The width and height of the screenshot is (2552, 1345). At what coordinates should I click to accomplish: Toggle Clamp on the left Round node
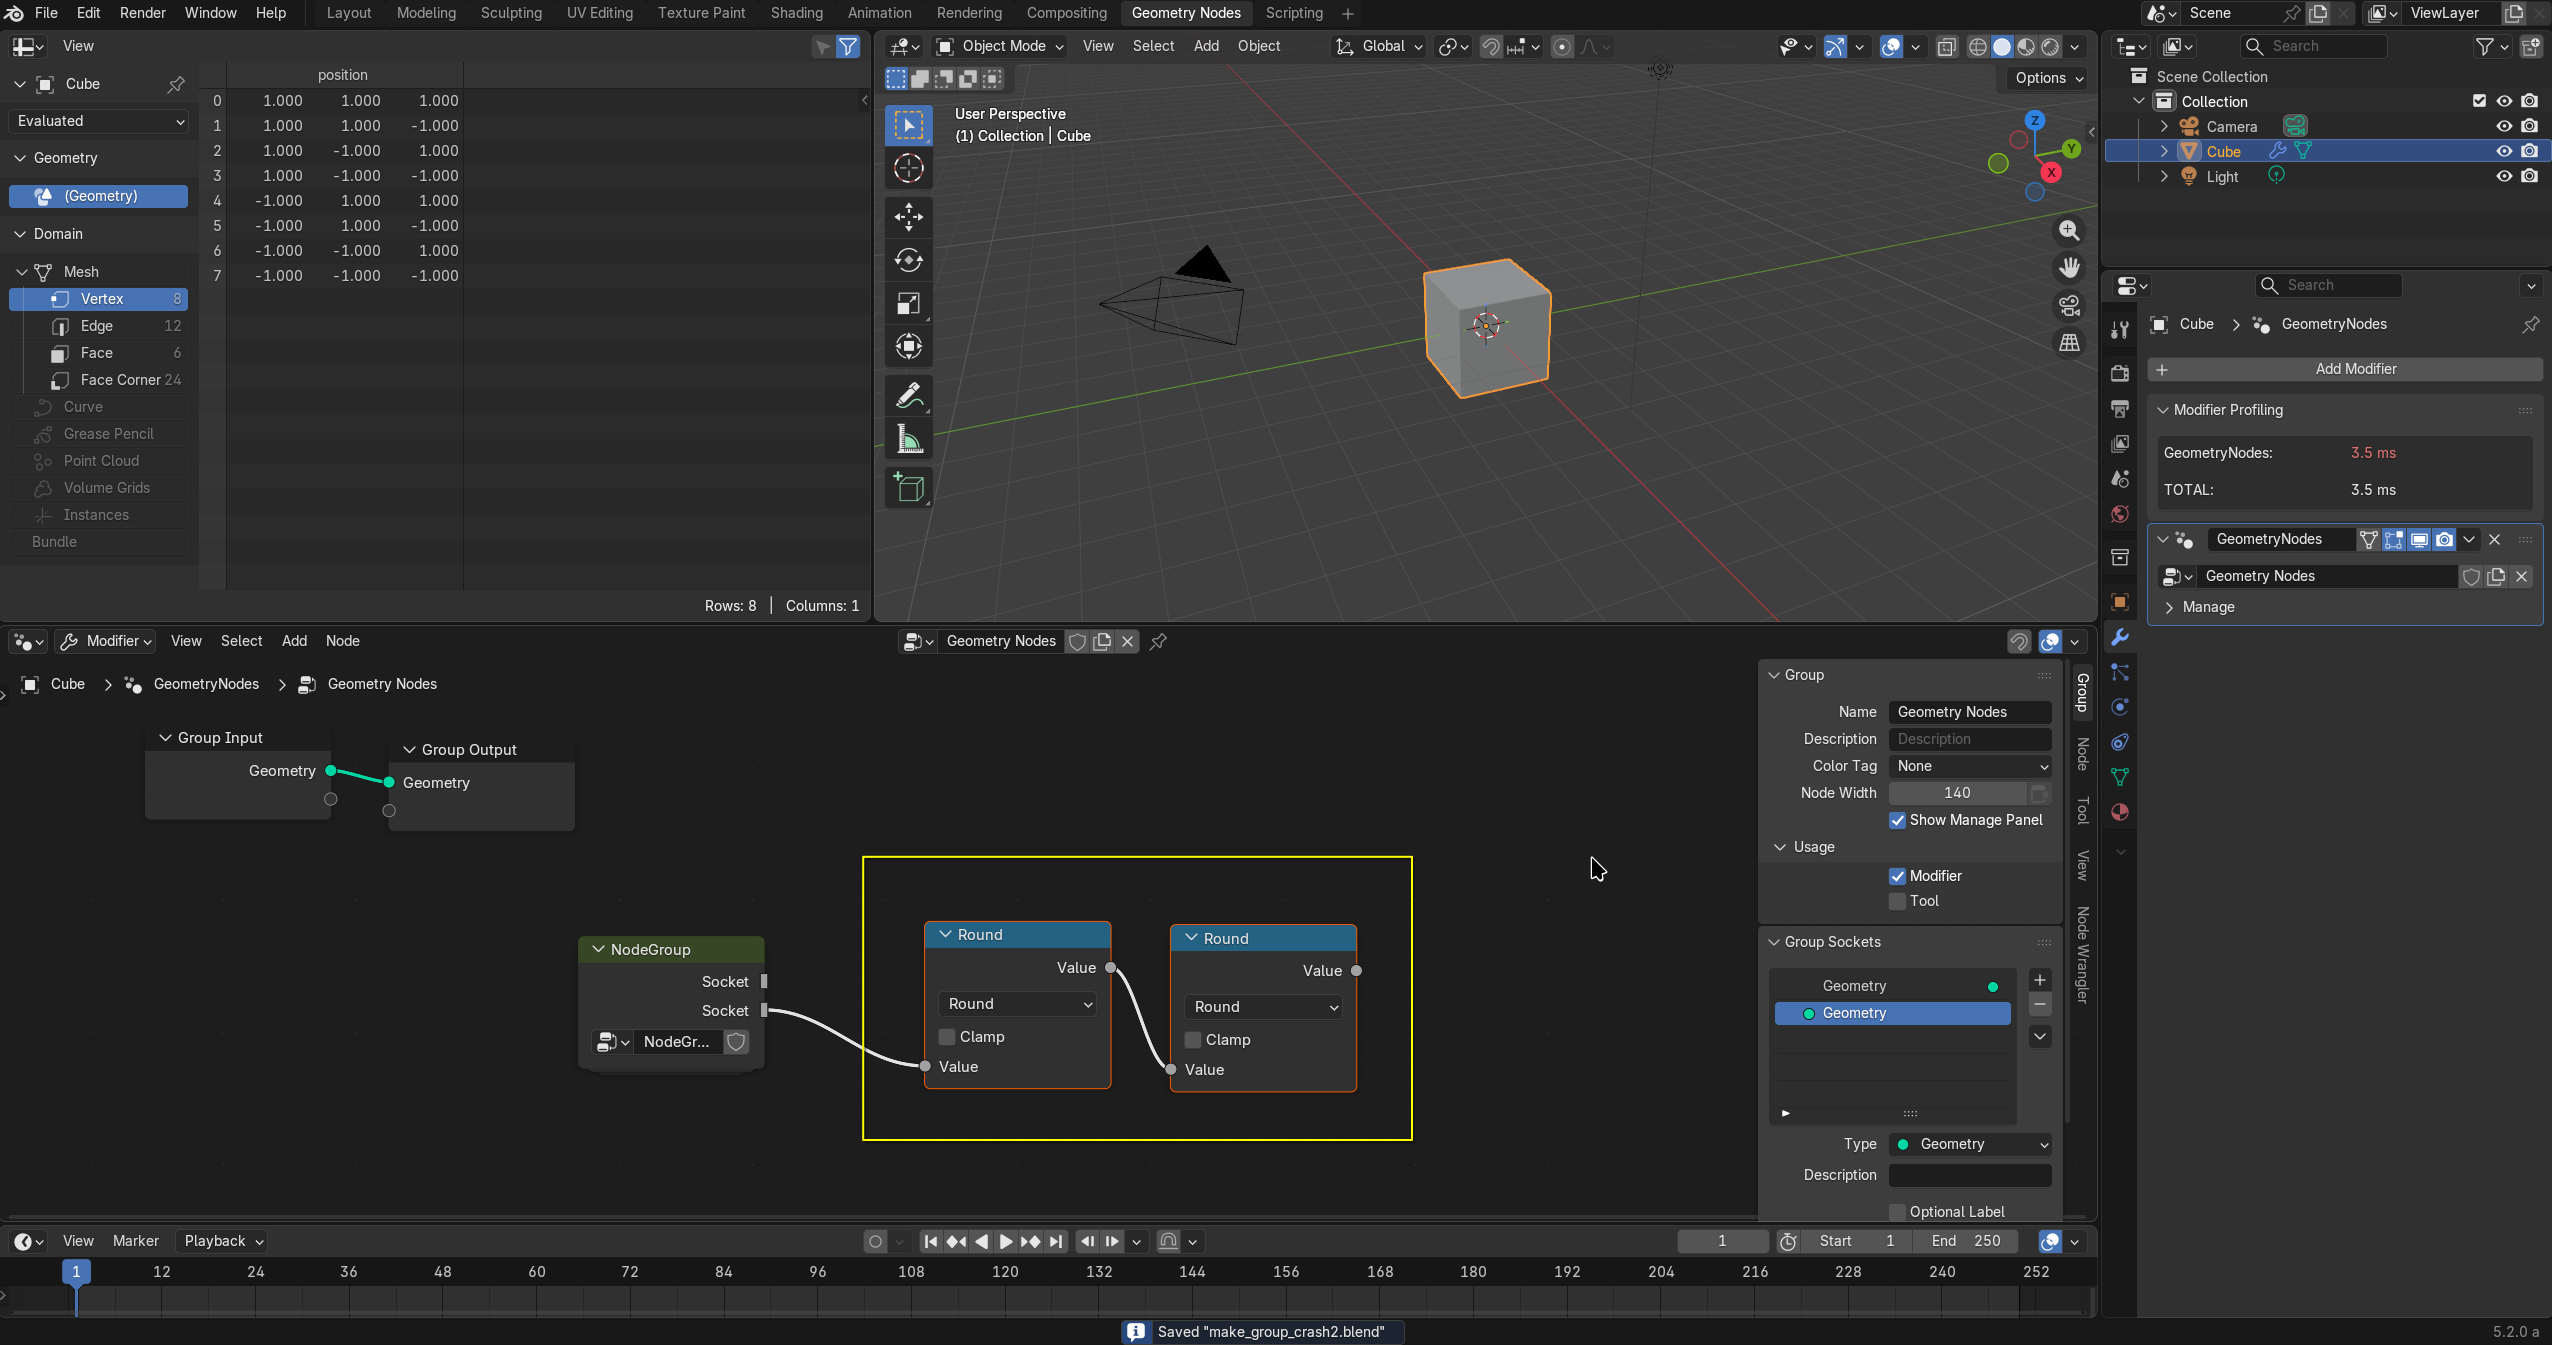coord(947,1037)
